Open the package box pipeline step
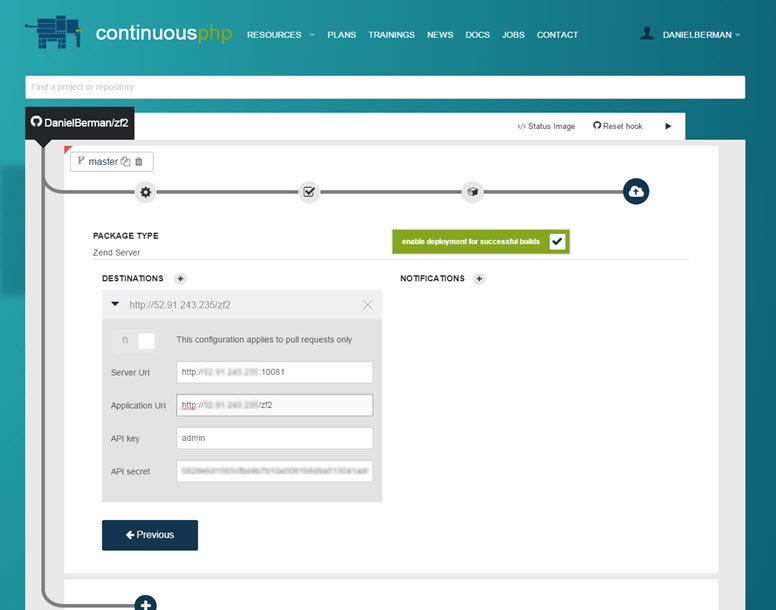Screen dimensions: 776x610 coord(473,192)
